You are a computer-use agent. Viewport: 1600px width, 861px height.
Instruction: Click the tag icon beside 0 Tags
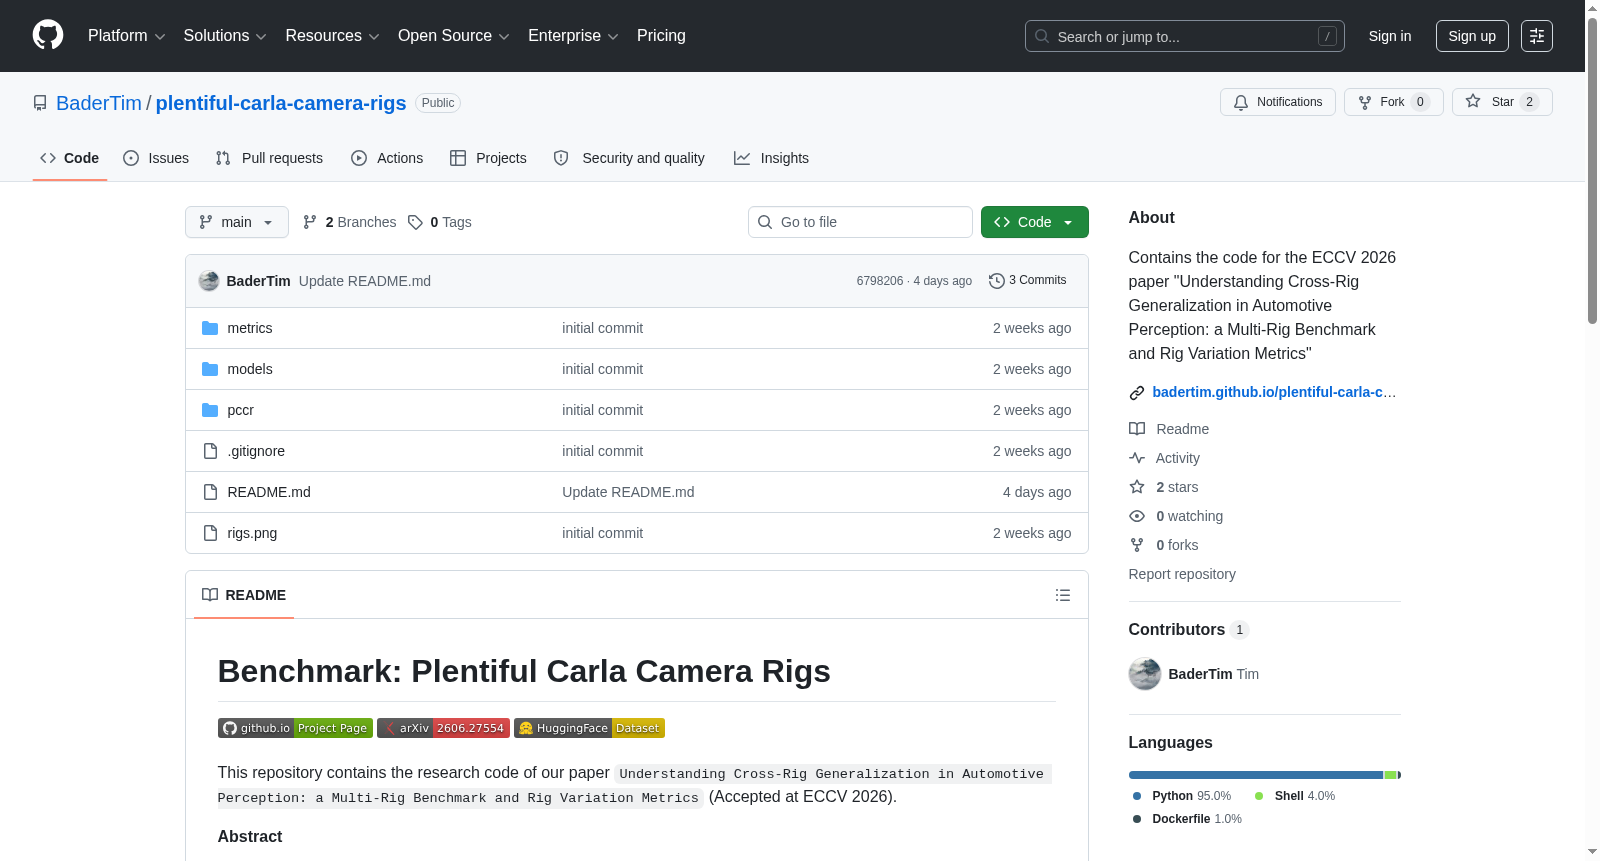416,222
